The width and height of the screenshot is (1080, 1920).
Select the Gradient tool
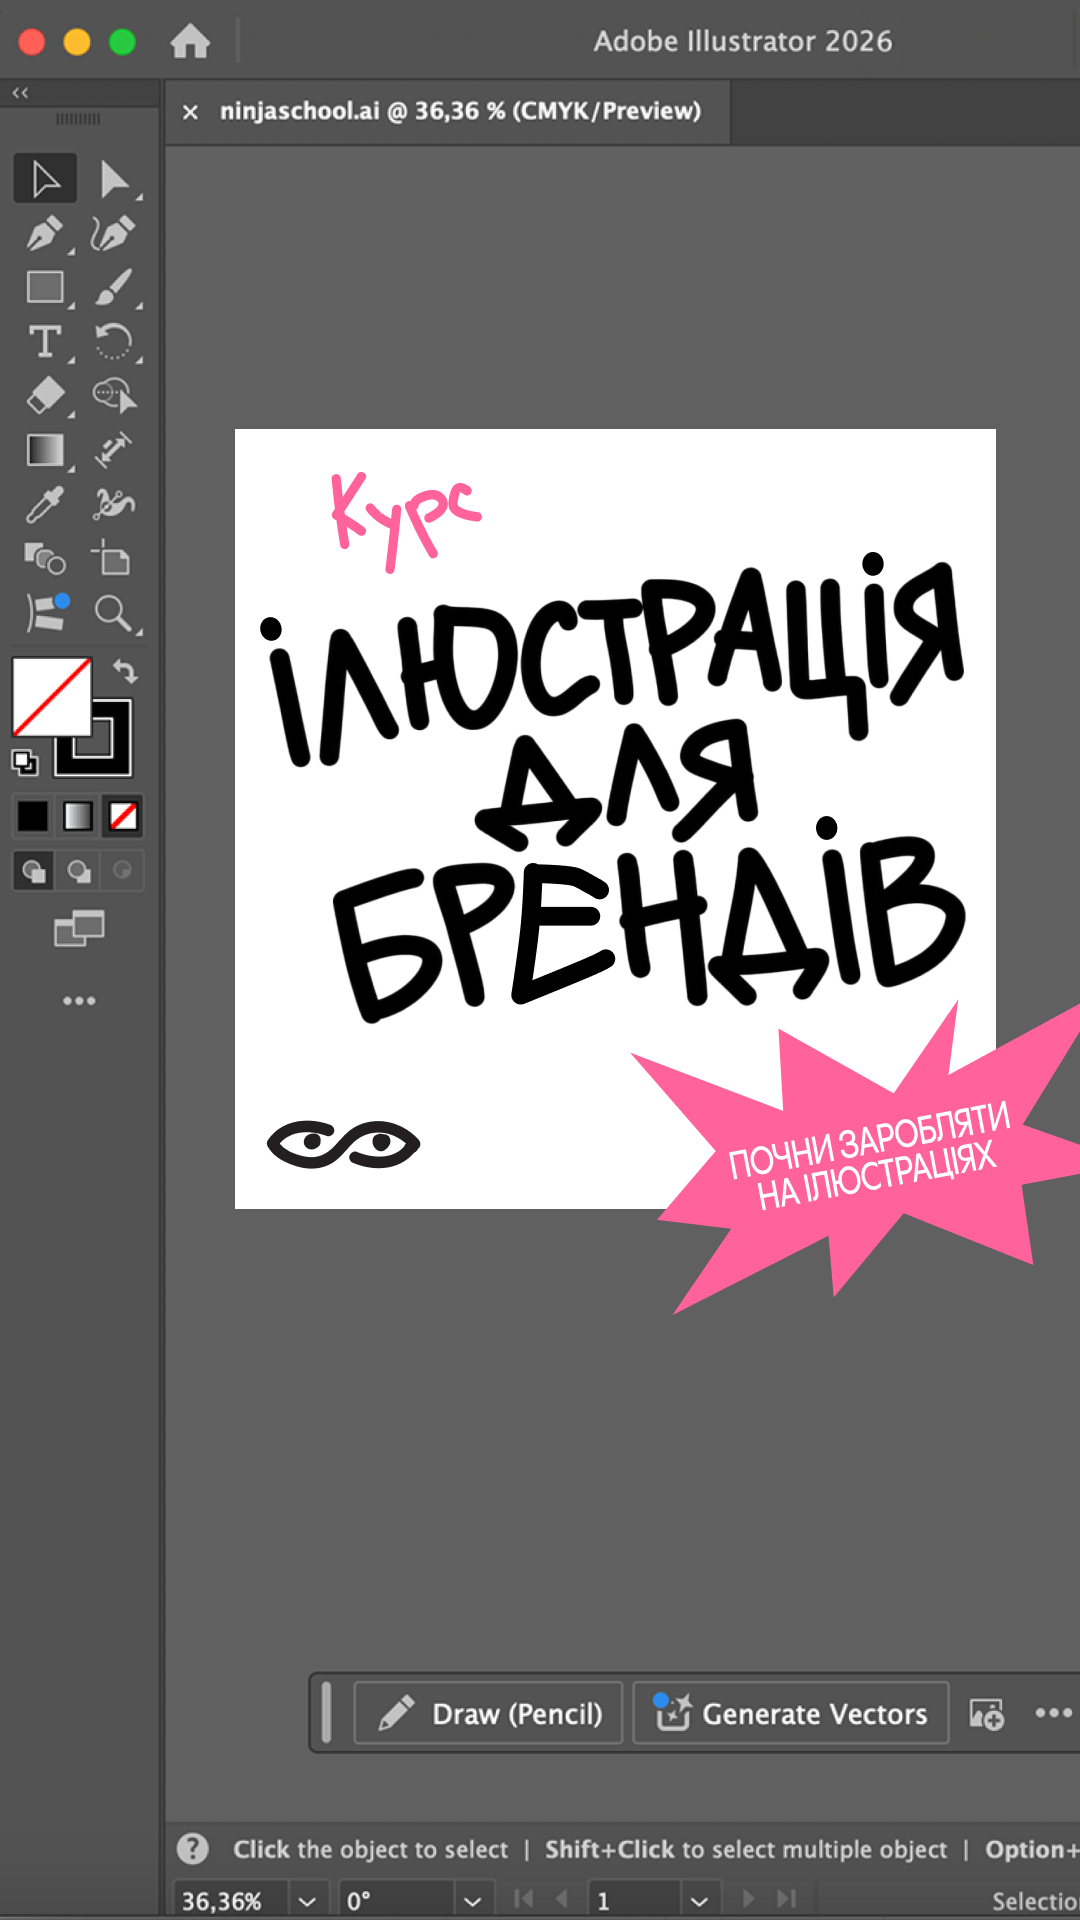45,450
